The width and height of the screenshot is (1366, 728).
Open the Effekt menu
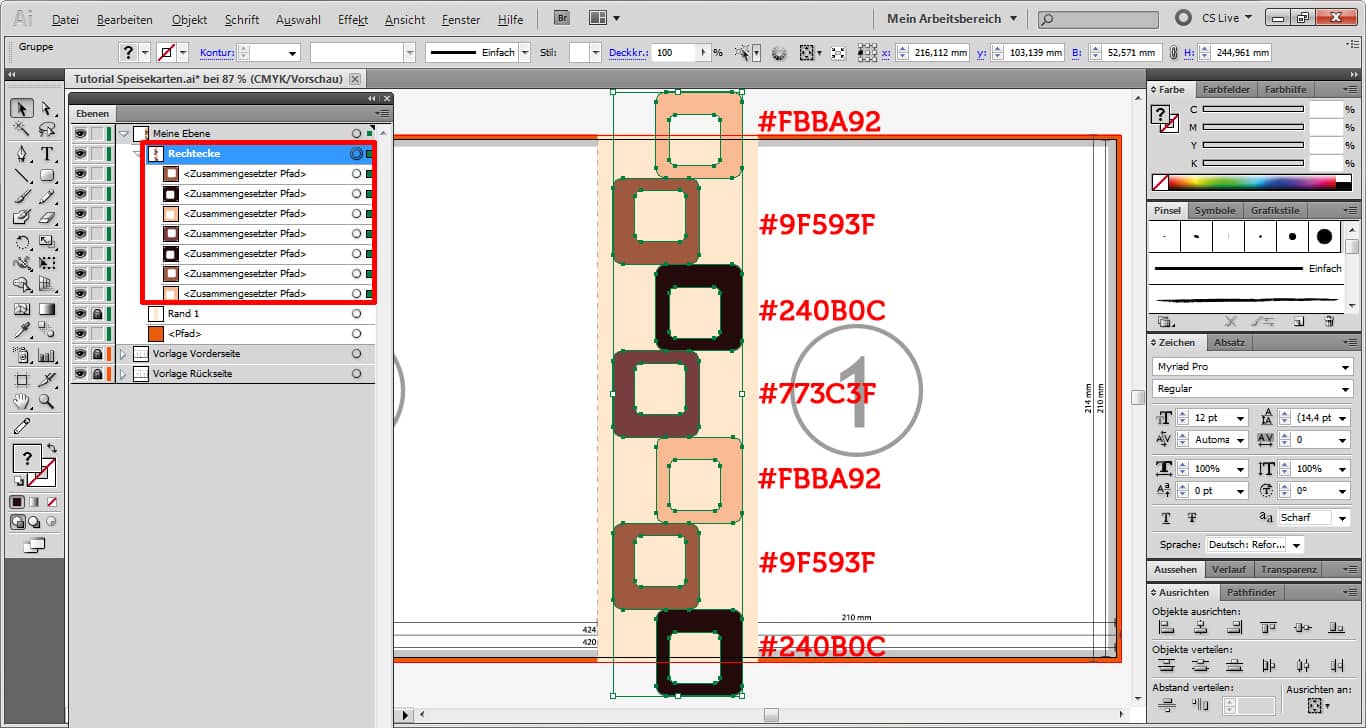(352, 19)
